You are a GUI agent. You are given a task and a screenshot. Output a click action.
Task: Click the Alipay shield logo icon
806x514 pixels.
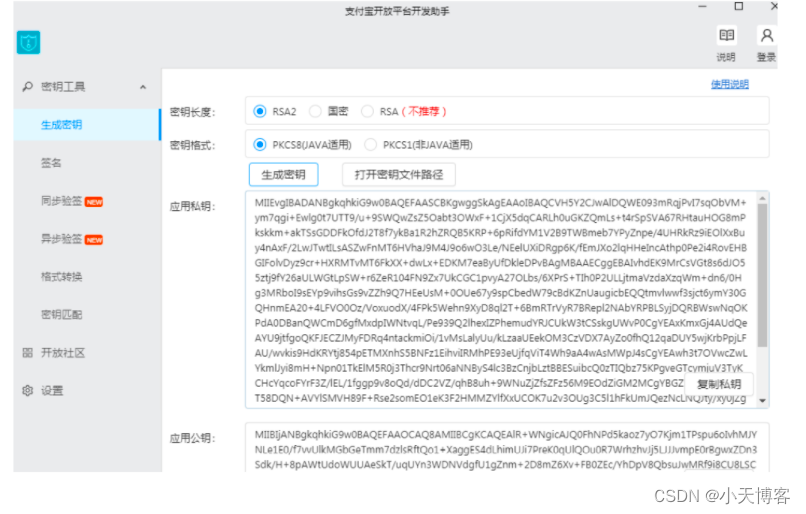(28, 43)
